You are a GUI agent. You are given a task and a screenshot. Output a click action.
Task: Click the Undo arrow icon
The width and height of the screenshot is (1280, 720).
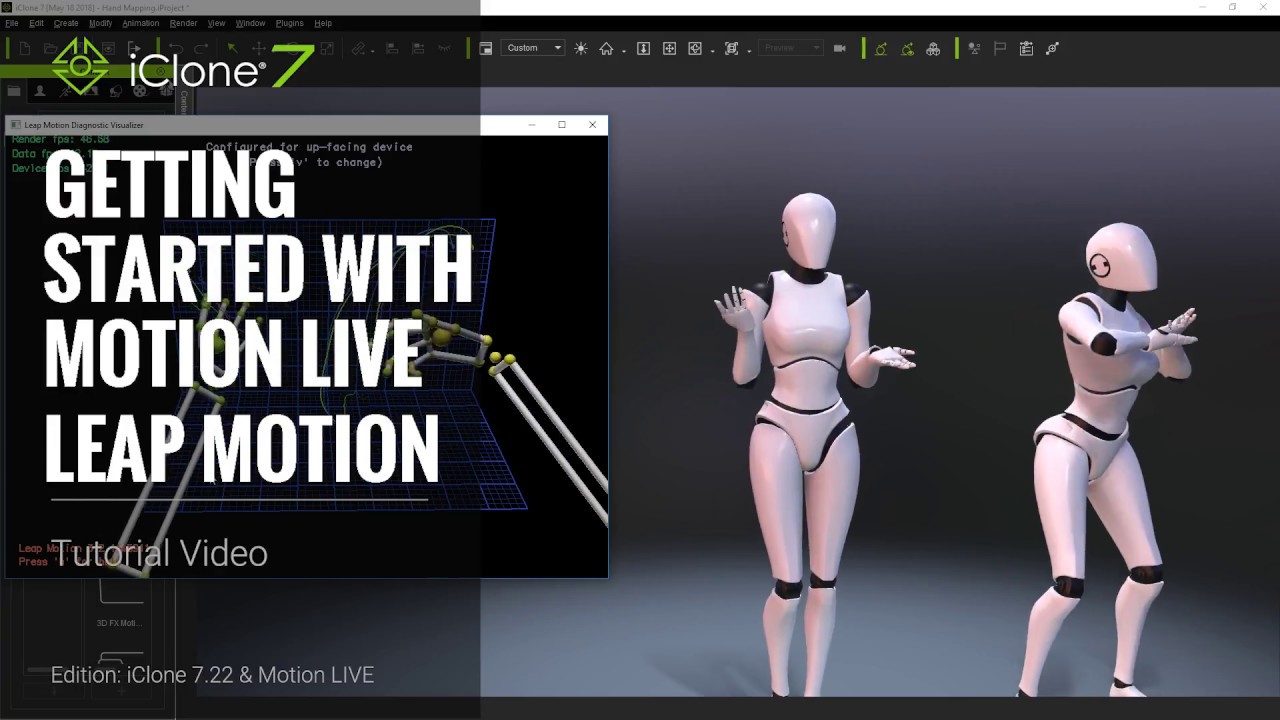click(x=175, y=48)
